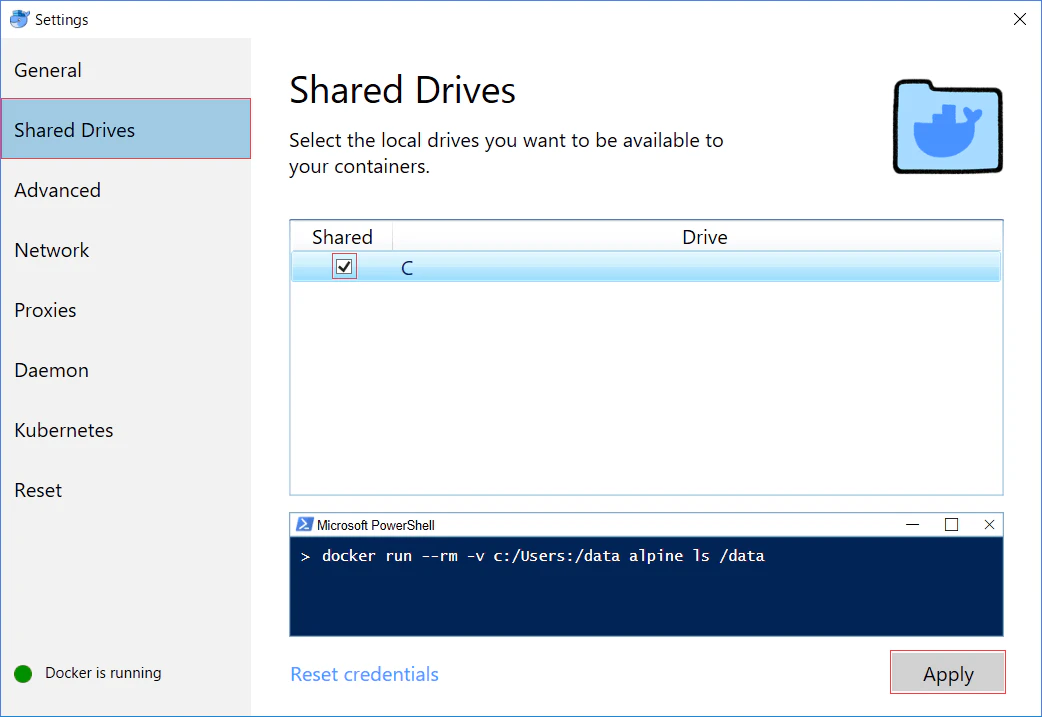Click the Docker whale icon in title bar

tap(20, 19)
